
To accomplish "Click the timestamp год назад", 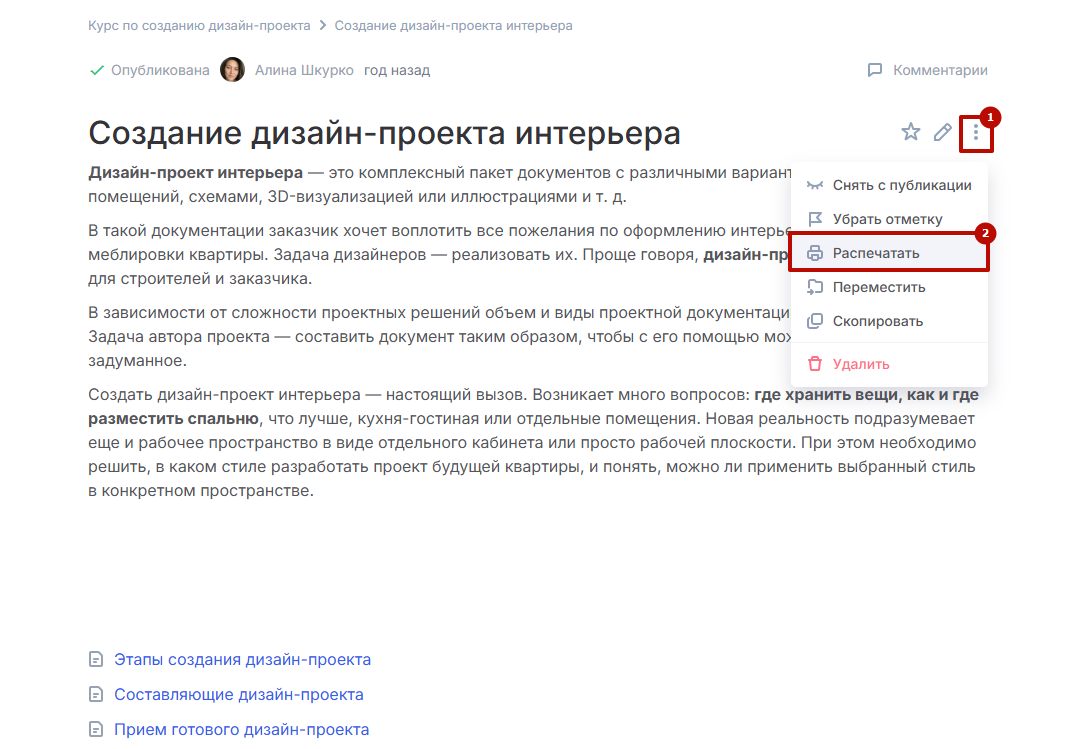I will 397,70.
